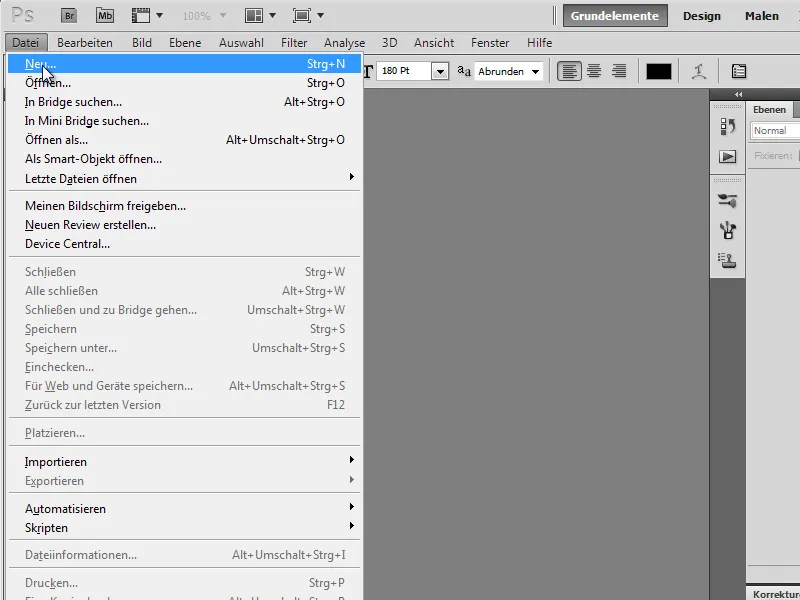The height and width of the screenshot is (600, 800).
Task: Open the Hilfe menu
Action: click(x=539, y=43)
